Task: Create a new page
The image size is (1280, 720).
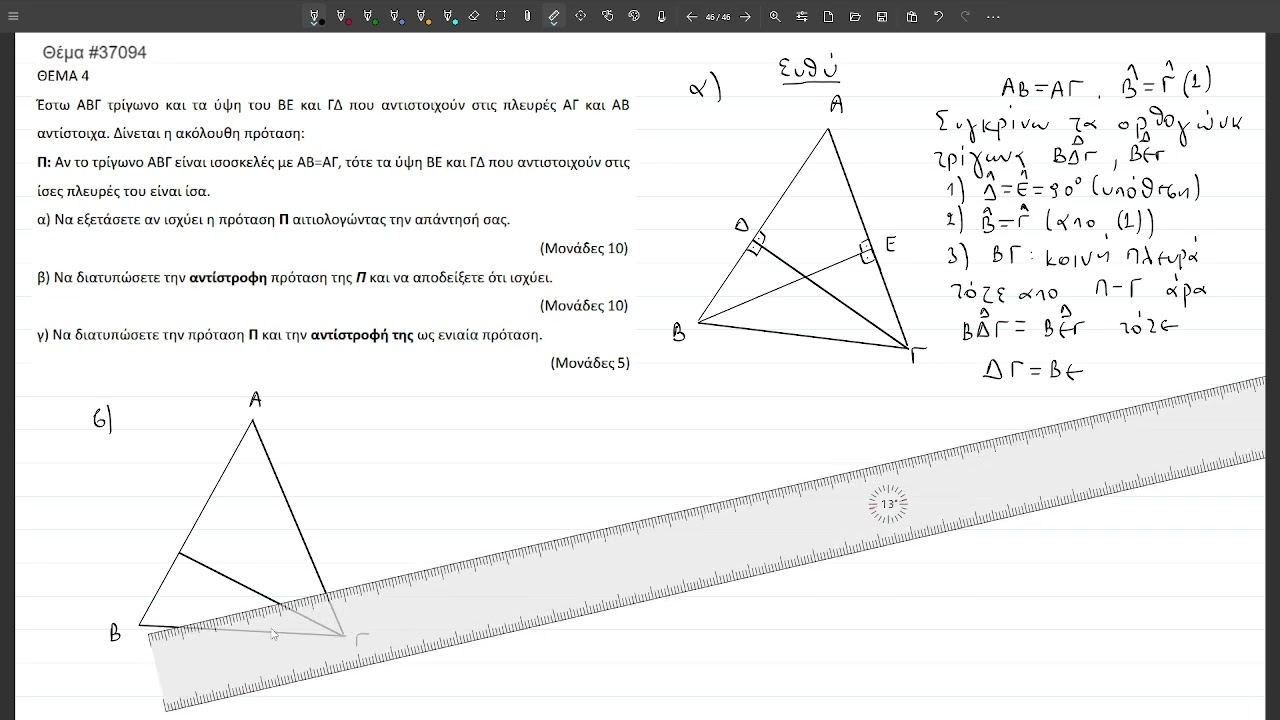Action: pos(828,16)
